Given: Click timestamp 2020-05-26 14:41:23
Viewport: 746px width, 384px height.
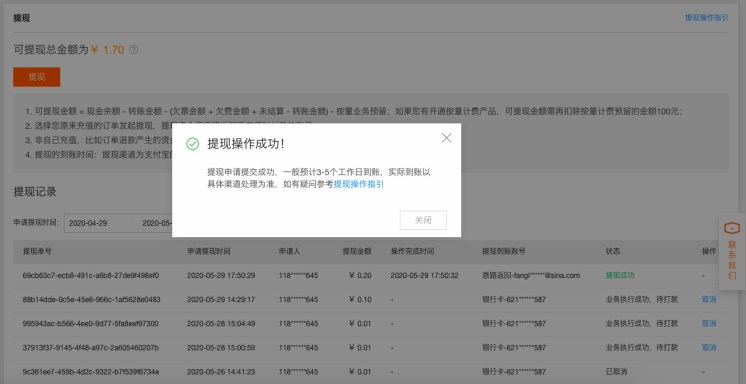Looking at the screenshot, I should click(x=221, y=372).
